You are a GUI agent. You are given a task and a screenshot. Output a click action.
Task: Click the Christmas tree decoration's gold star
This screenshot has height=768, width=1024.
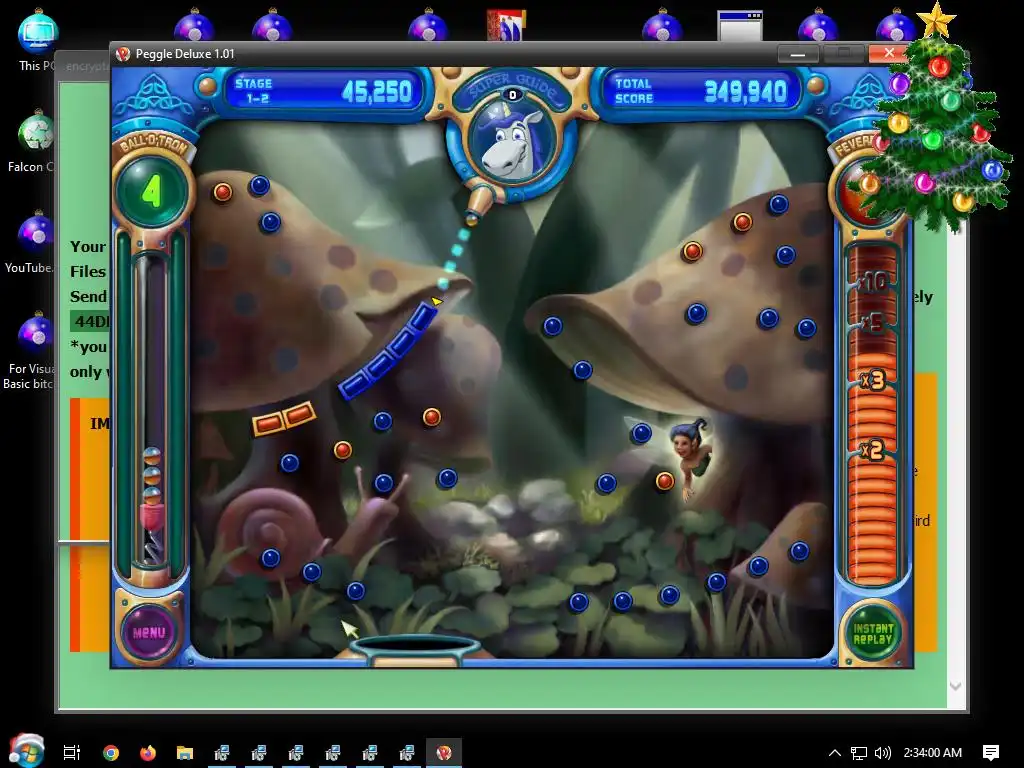tap(936, 20)
